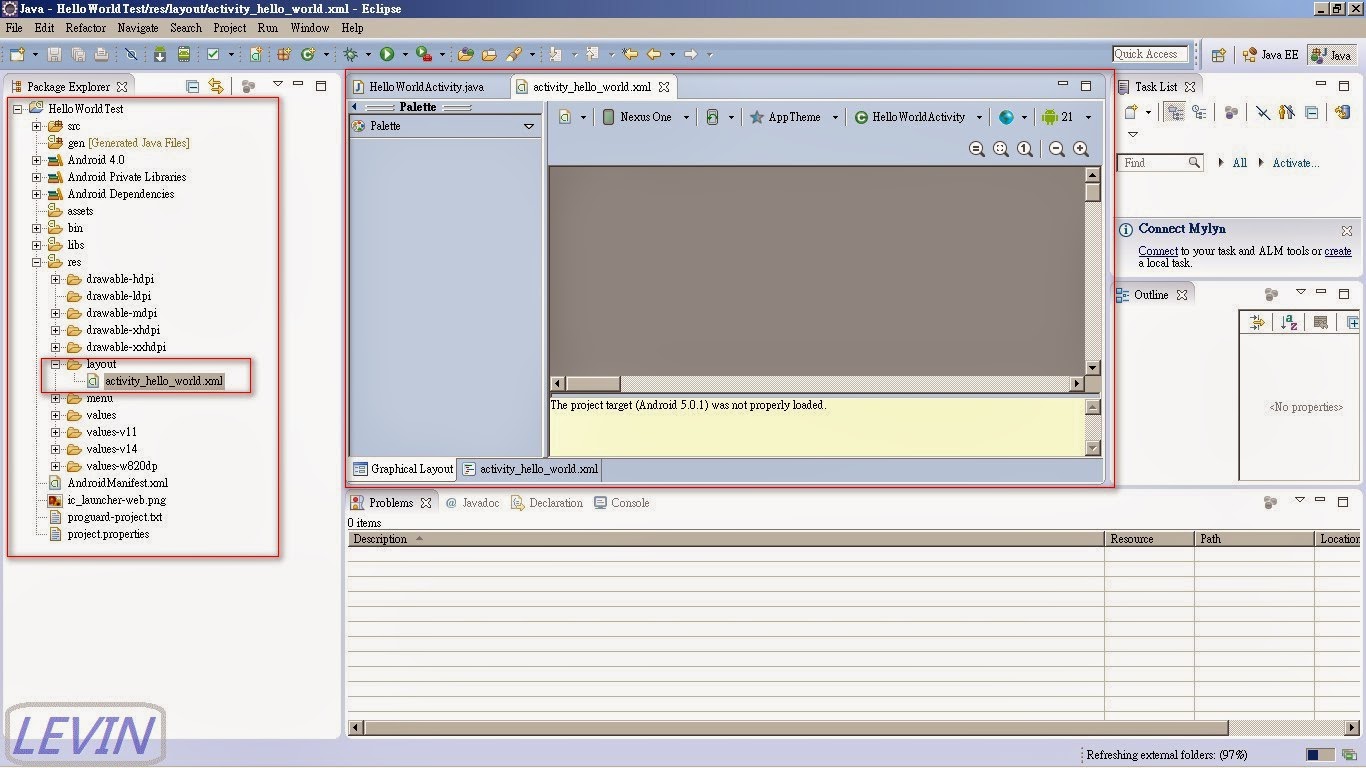Toggle Hide Completed Tasks in Task List
This screenshot has width=1366, height=768.
pyautogui.click(x=1263, y=113)
